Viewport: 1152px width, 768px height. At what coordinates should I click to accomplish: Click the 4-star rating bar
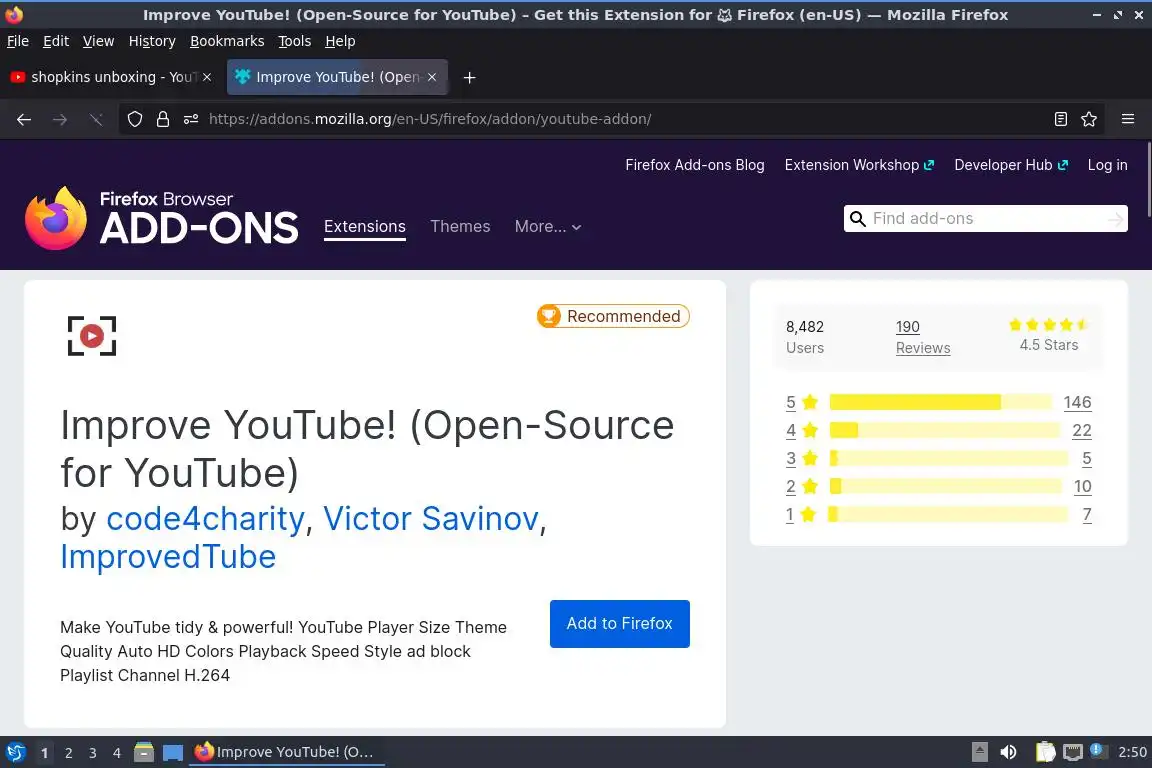pyautogui.click(x=945, y=430)
